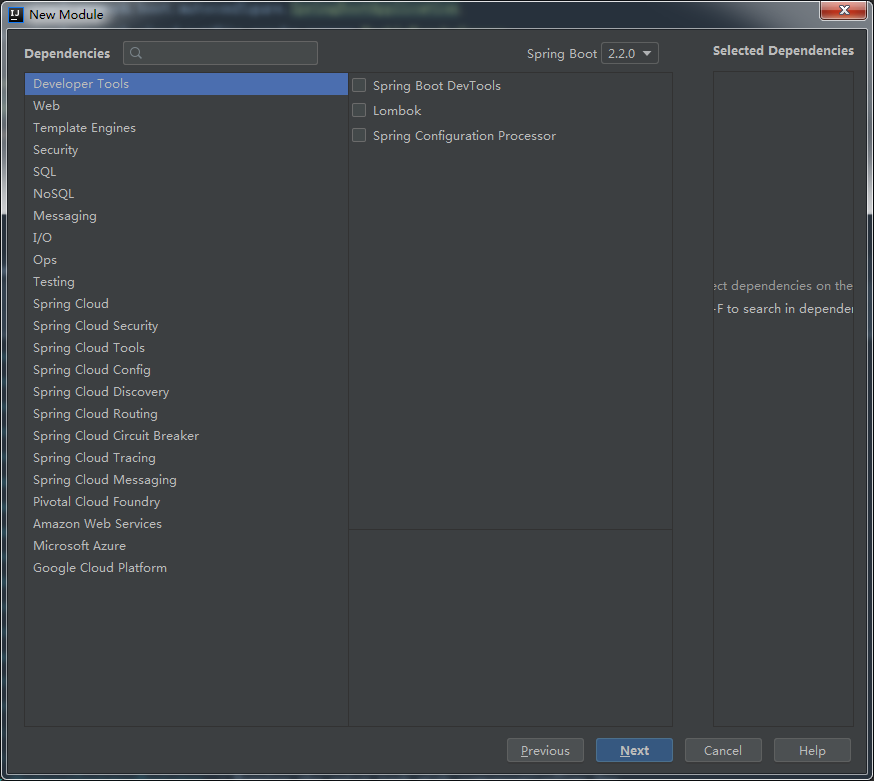Select Spring Cloud Routing category
The image size is (874, 781).
(186, 414)
